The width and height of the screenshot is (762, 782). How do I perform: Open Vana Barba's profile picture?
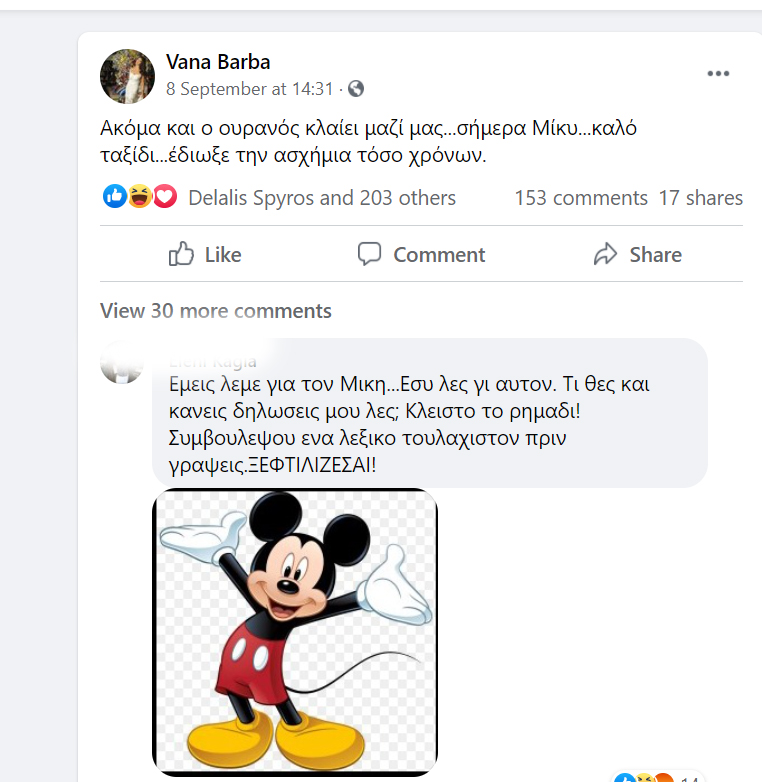(x=128, y=76)
